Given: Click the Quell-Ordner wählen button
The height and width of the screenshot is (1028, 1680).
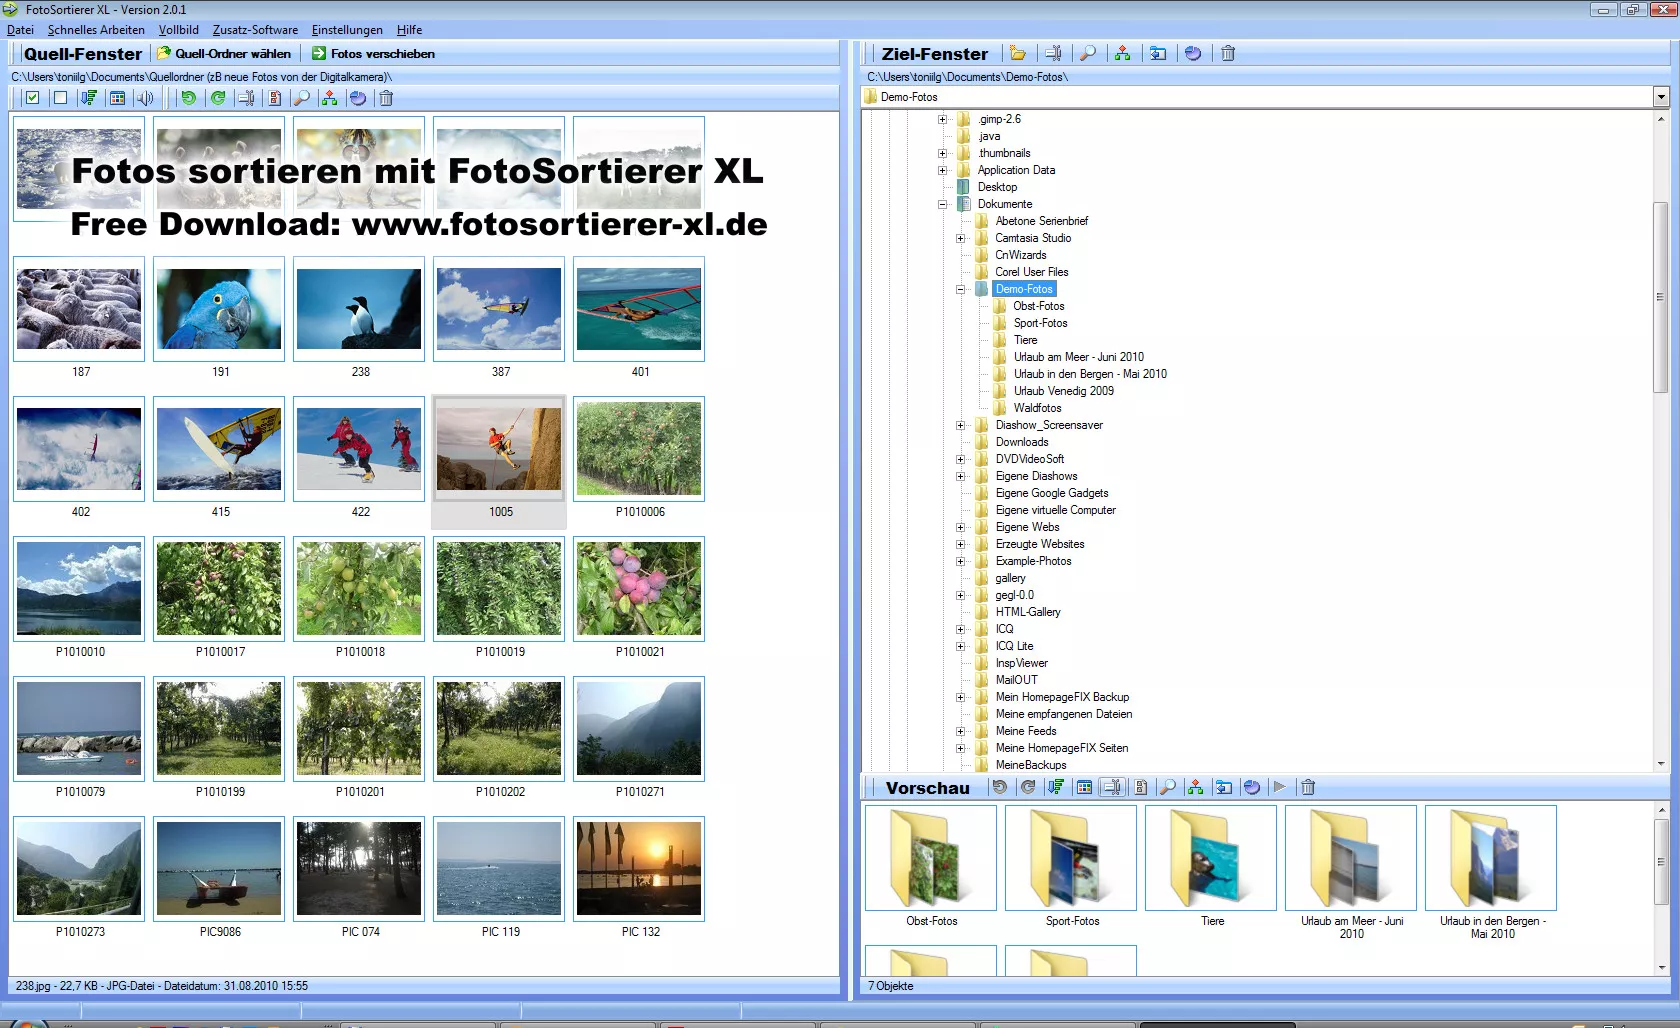Looking at the screenshot, I should click(225, 54).
